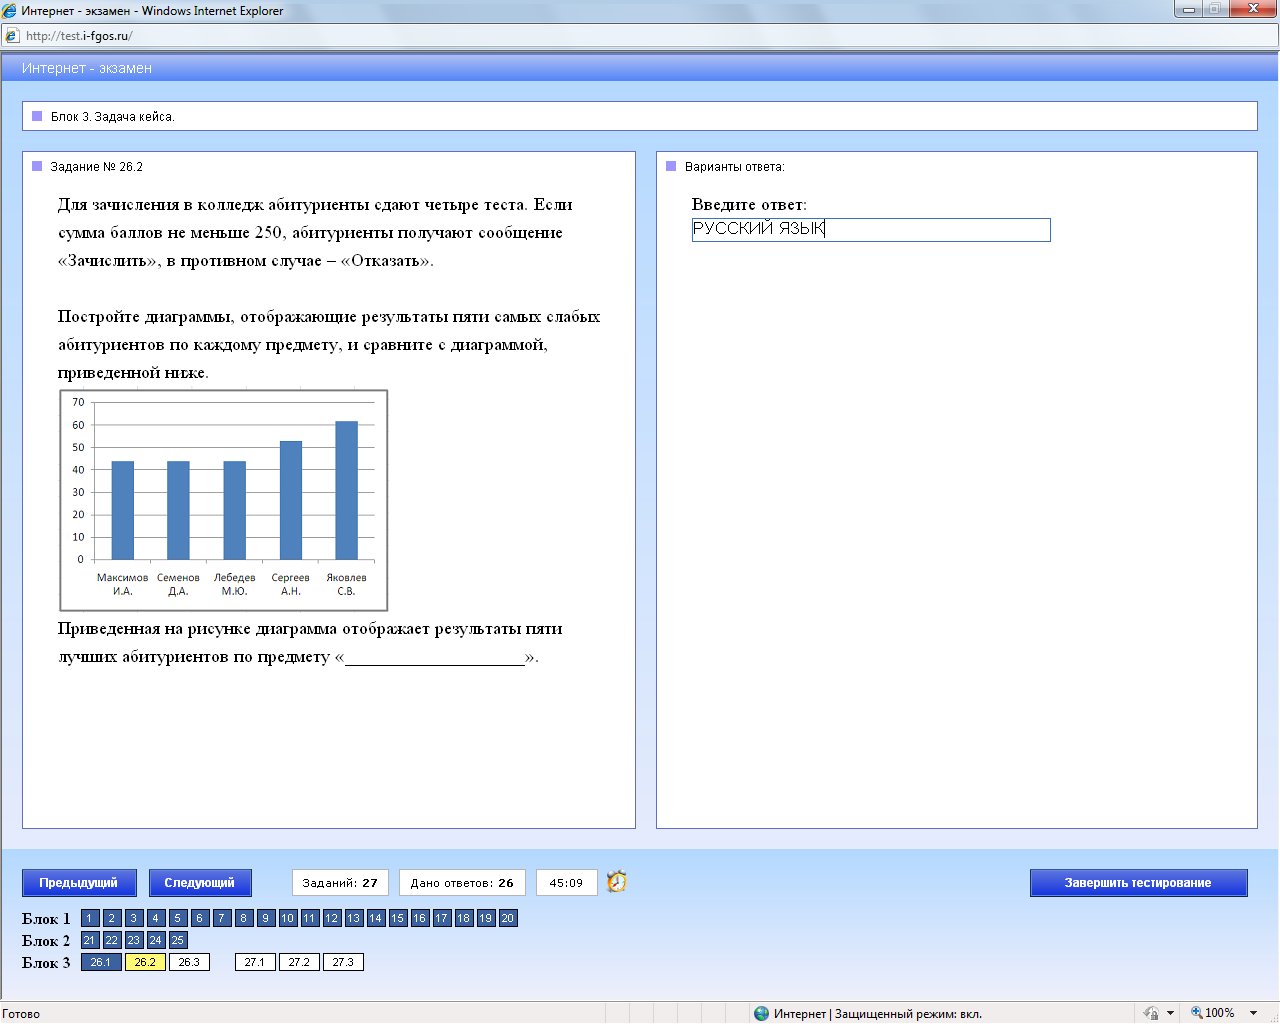Open question 8 in Блок 1
This screenshot has height=1024, width=1280.
[x=243, y=918]
